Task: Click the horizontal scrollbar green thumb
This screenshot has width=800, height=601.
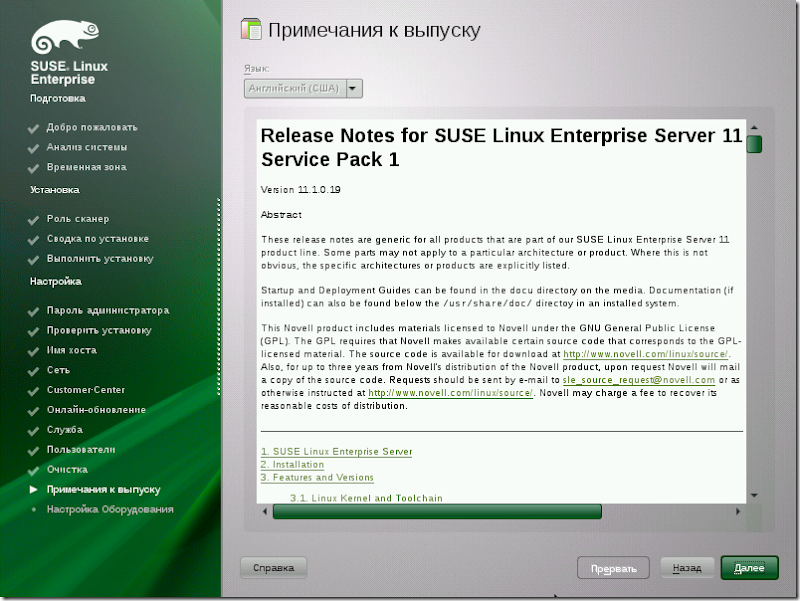Action: coord(437,511)
